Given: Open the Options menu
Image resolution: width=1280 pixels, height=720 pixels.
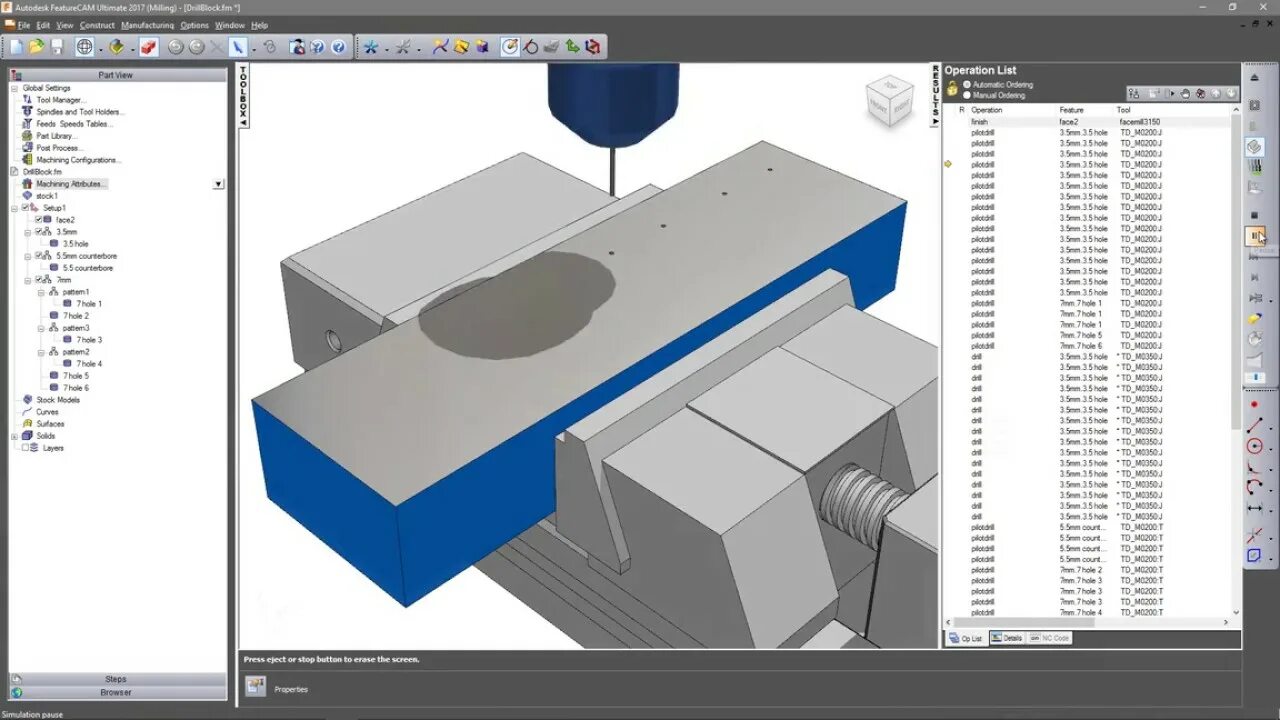Looking at the screenshot, I should tap(194, 25).
